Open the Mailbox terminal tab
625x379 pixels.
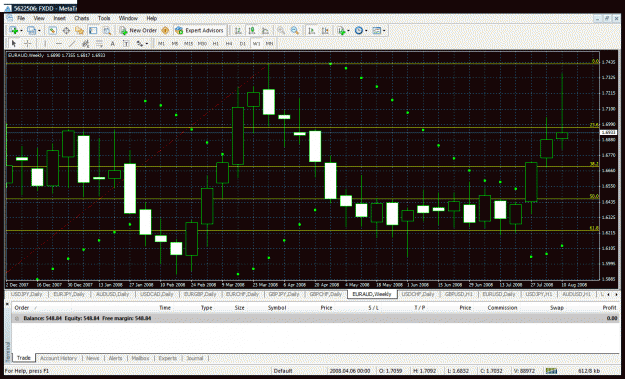[x=140, y=358]
